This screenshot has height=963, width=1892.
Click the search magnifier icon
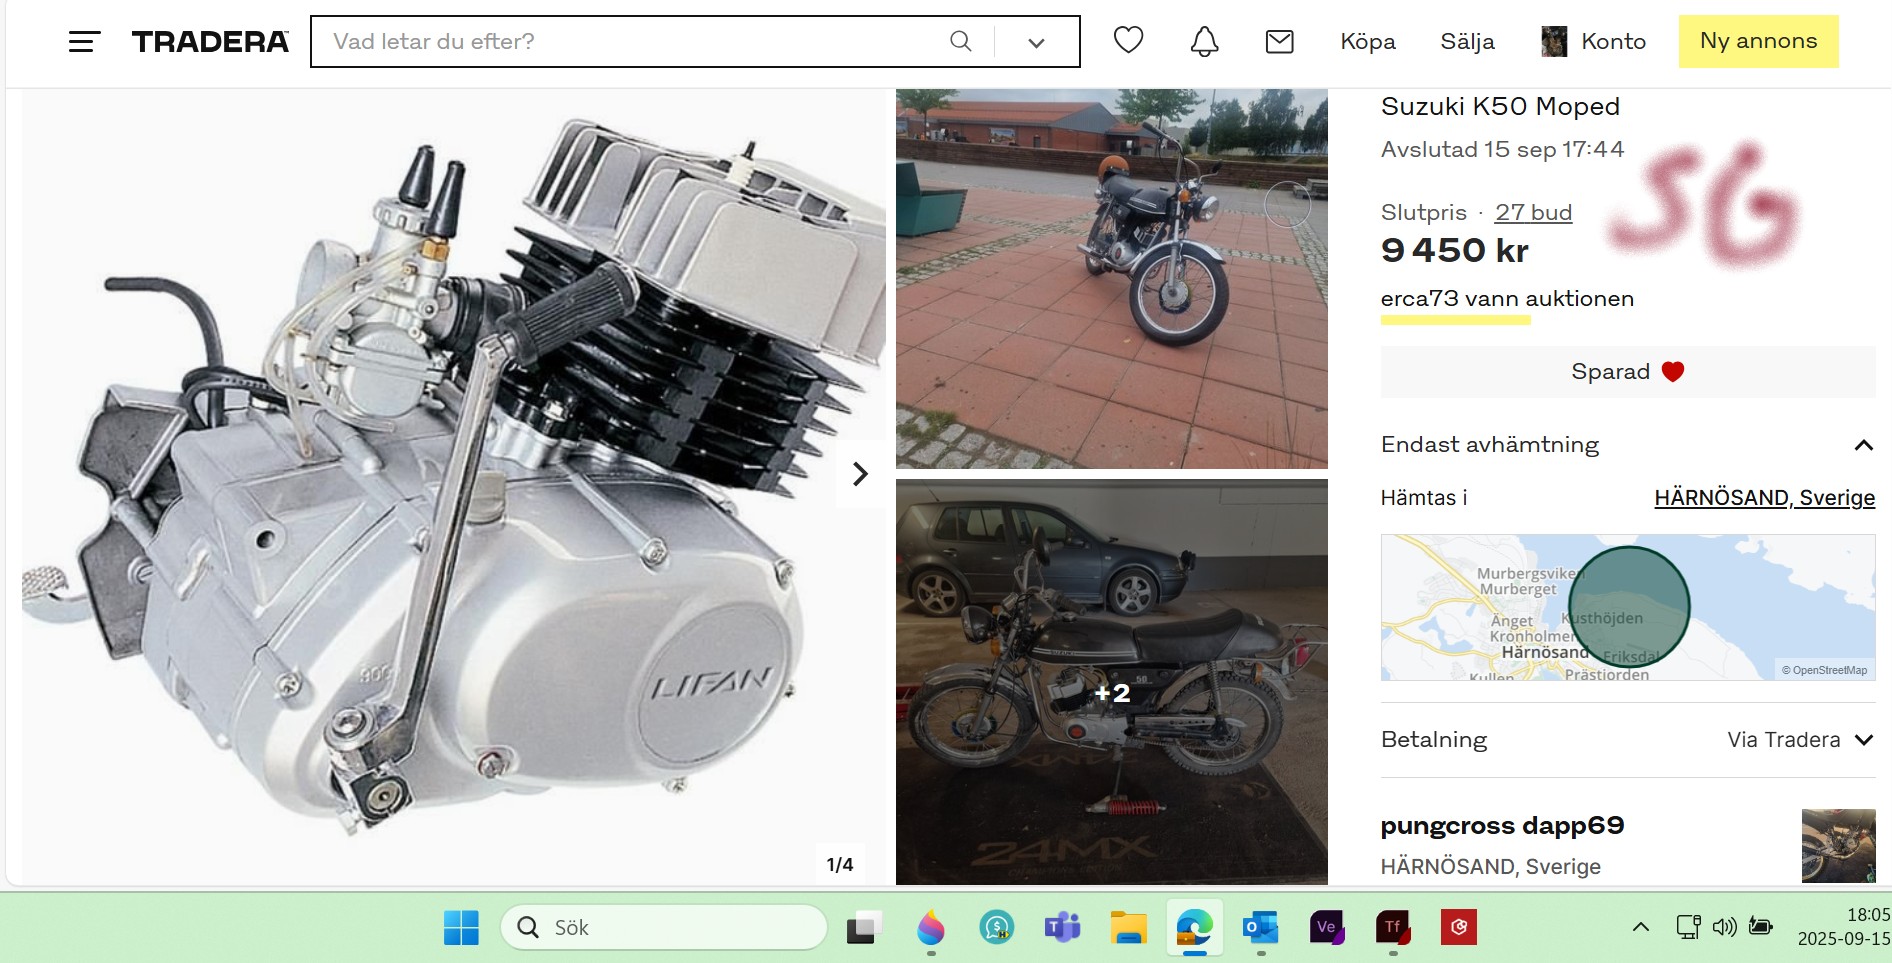(960, 41)
